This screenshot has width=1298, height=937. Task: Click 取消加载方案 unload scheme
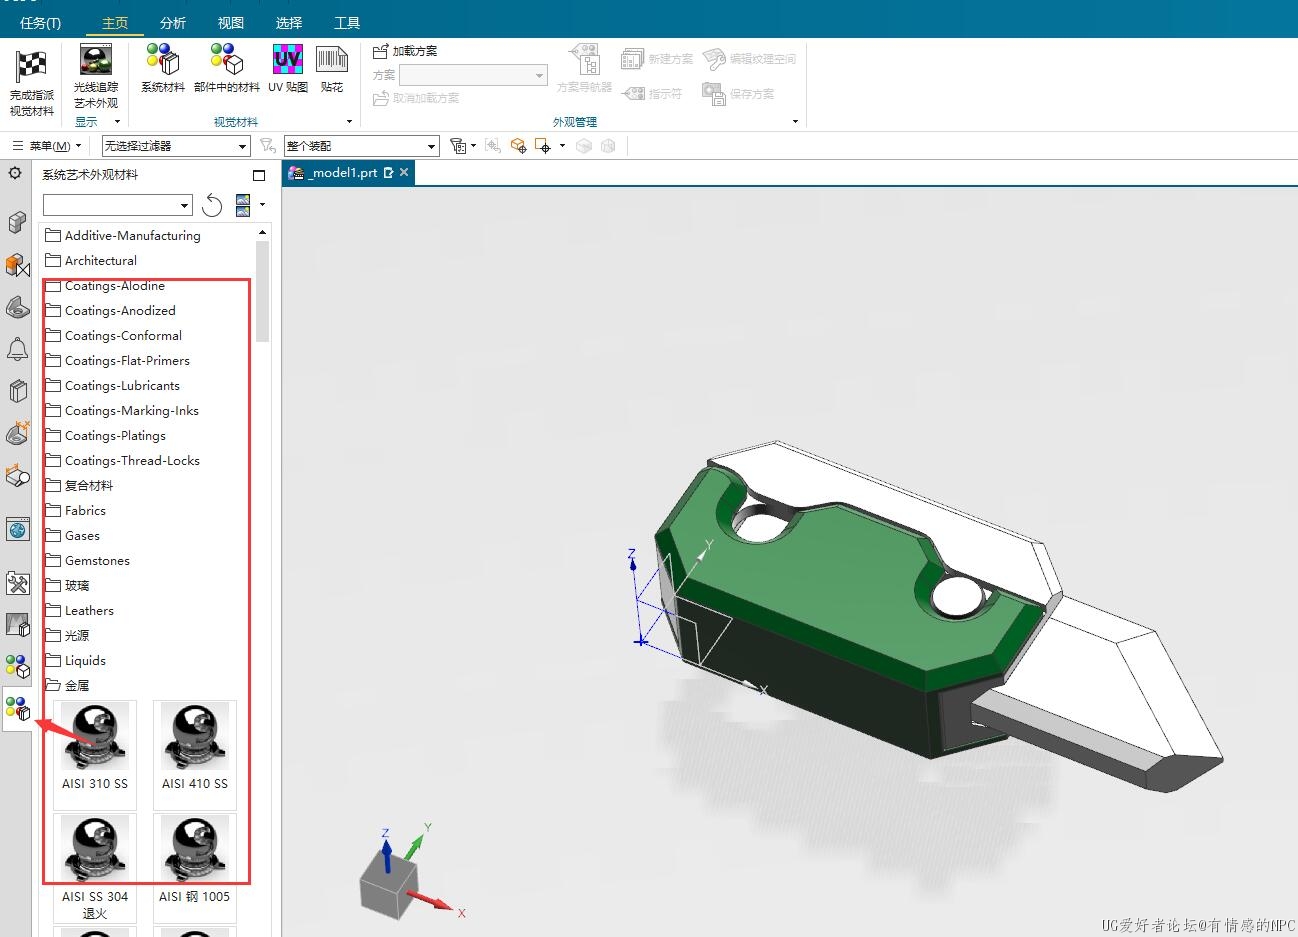click(416, 98)
